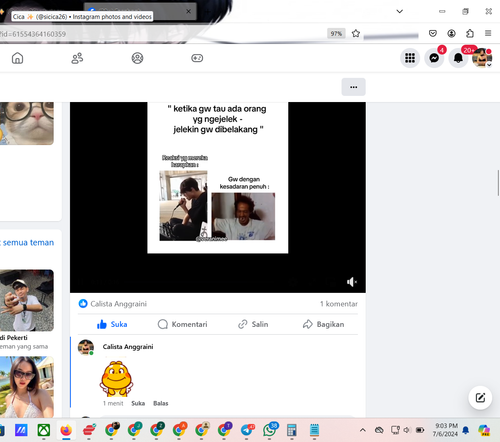The image size is (500, 442).
Task: Open the Windows notification bell in tray
Action: 466,430
